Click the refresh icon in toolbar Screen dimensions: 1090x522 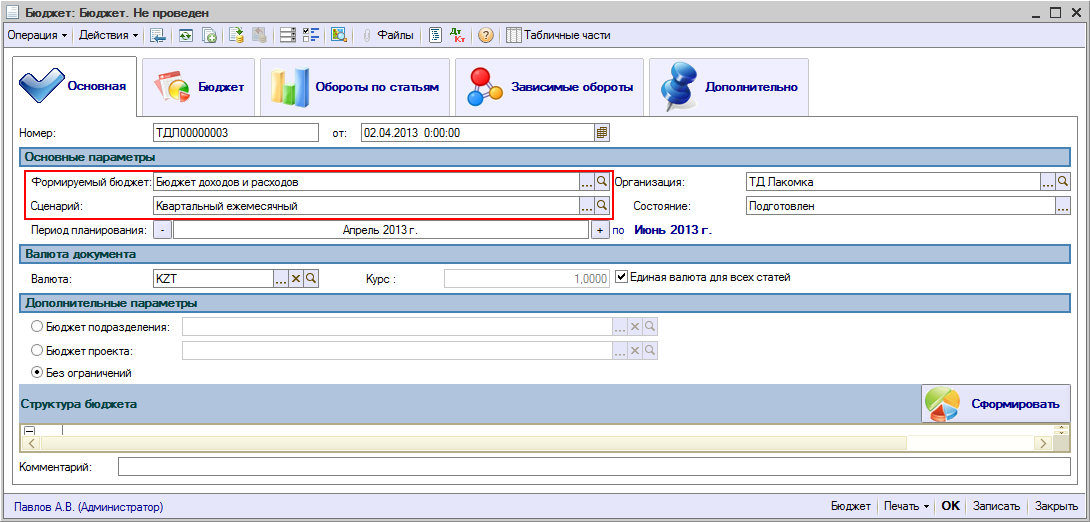(x=185, y=35)
